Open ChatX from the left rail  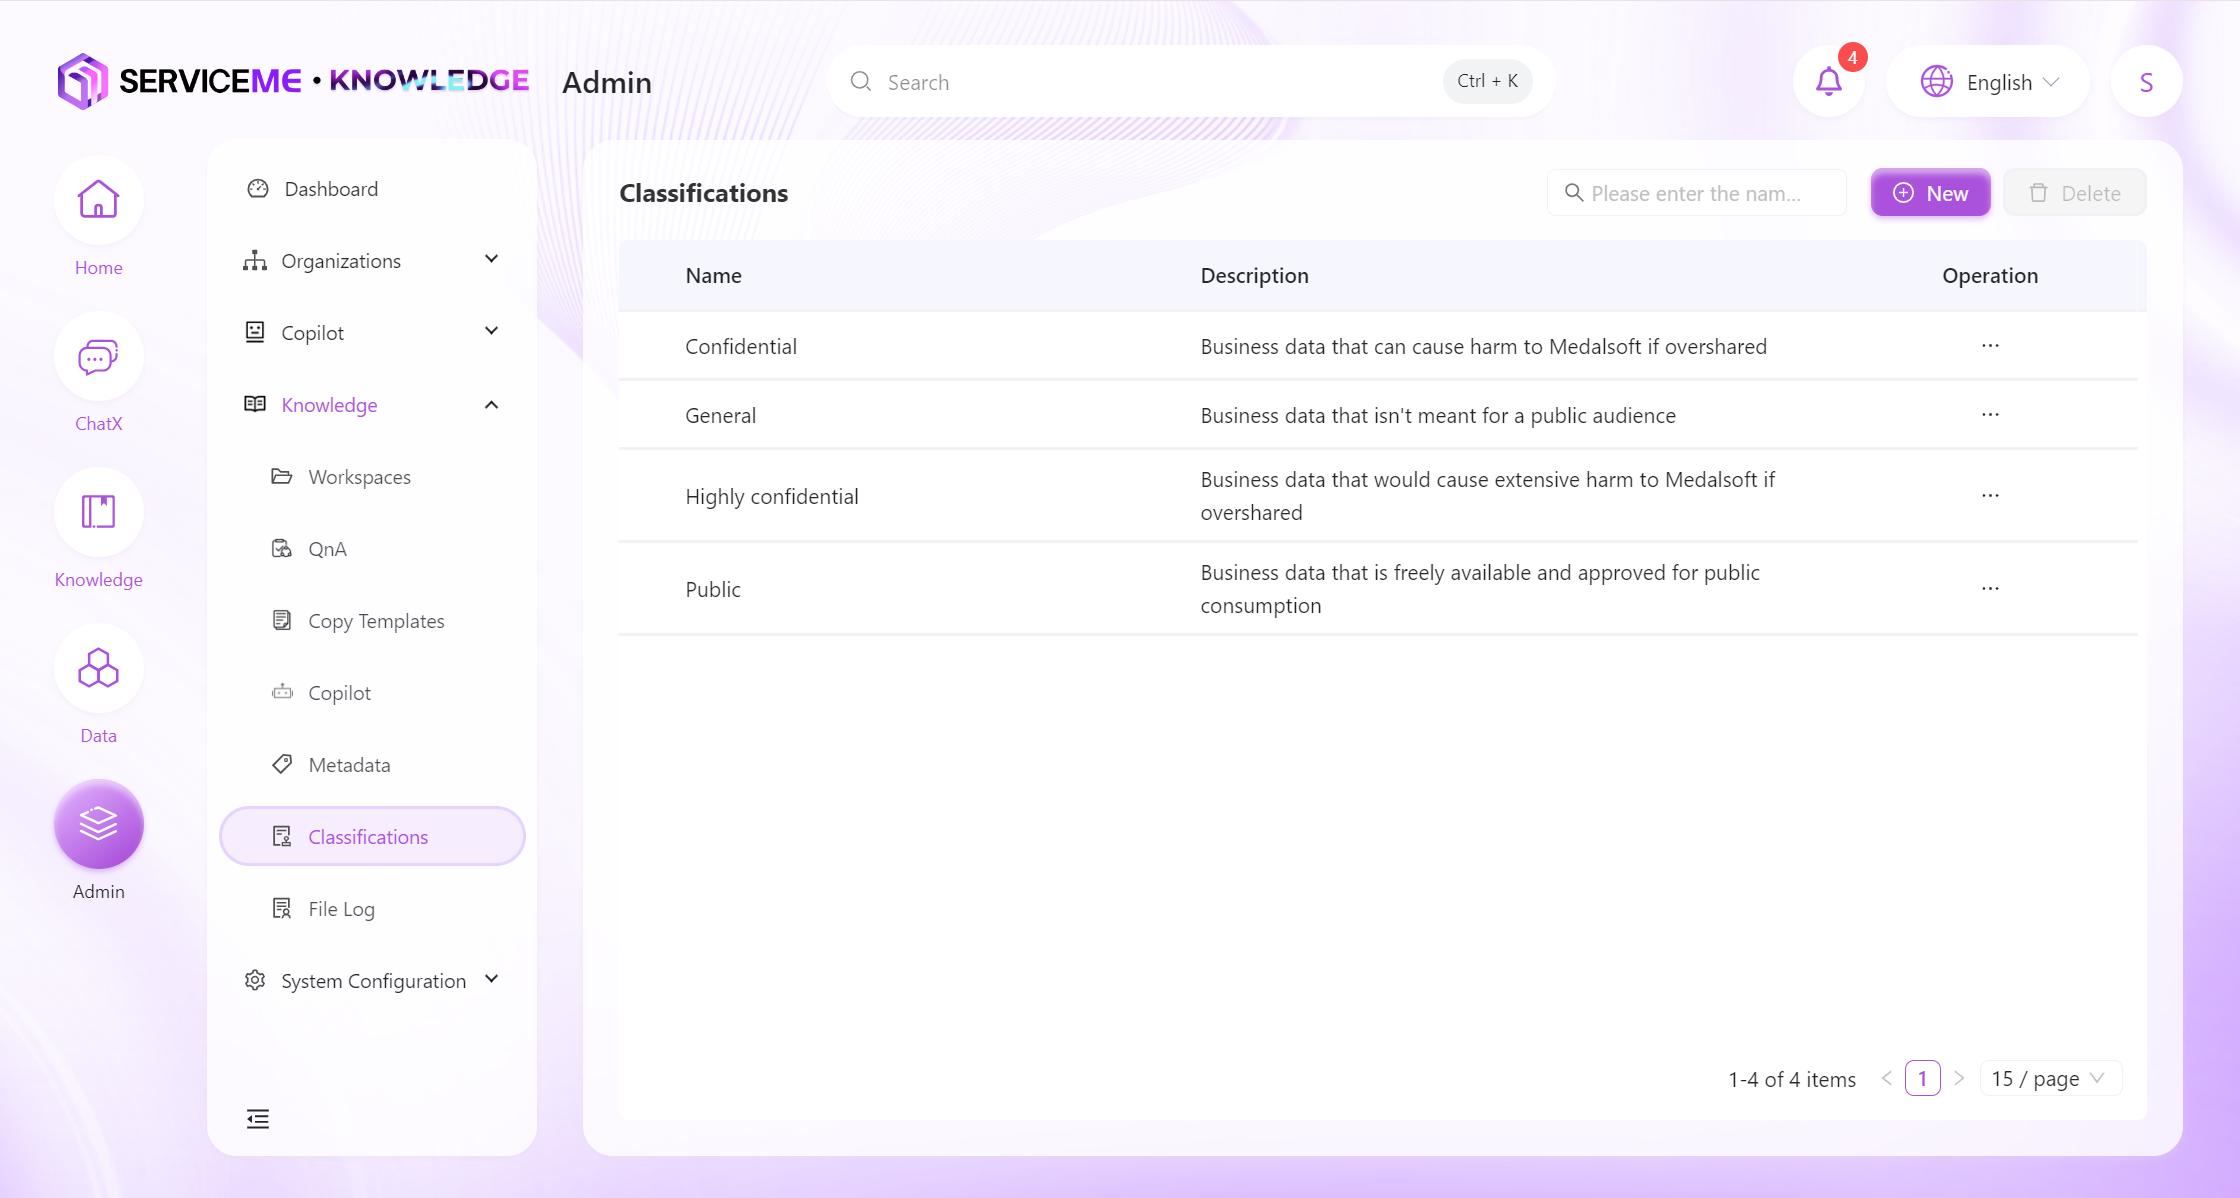(98, 356)
